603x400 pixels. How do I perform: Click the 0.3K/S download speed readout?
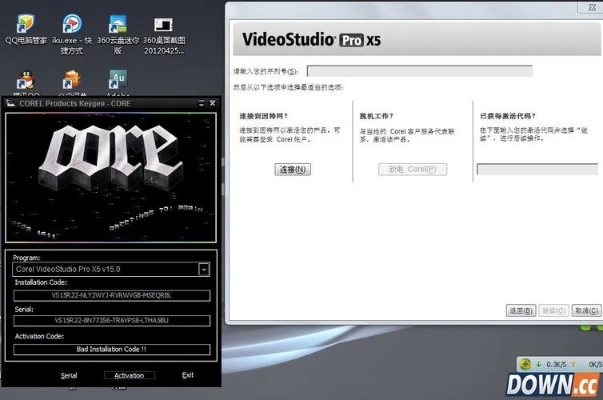(x=556, y=364)
